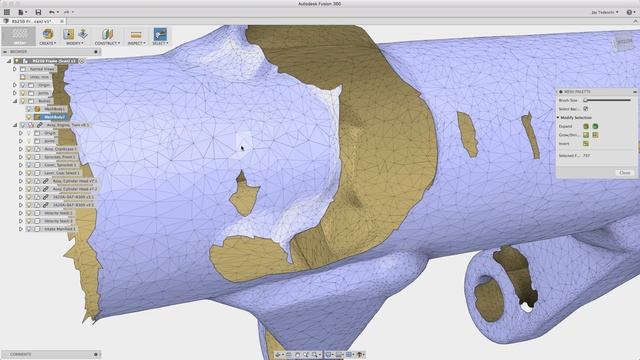Adjust the Brush Size slider
The width and height of the screenshot is (640, 360).
coord(608,100)
